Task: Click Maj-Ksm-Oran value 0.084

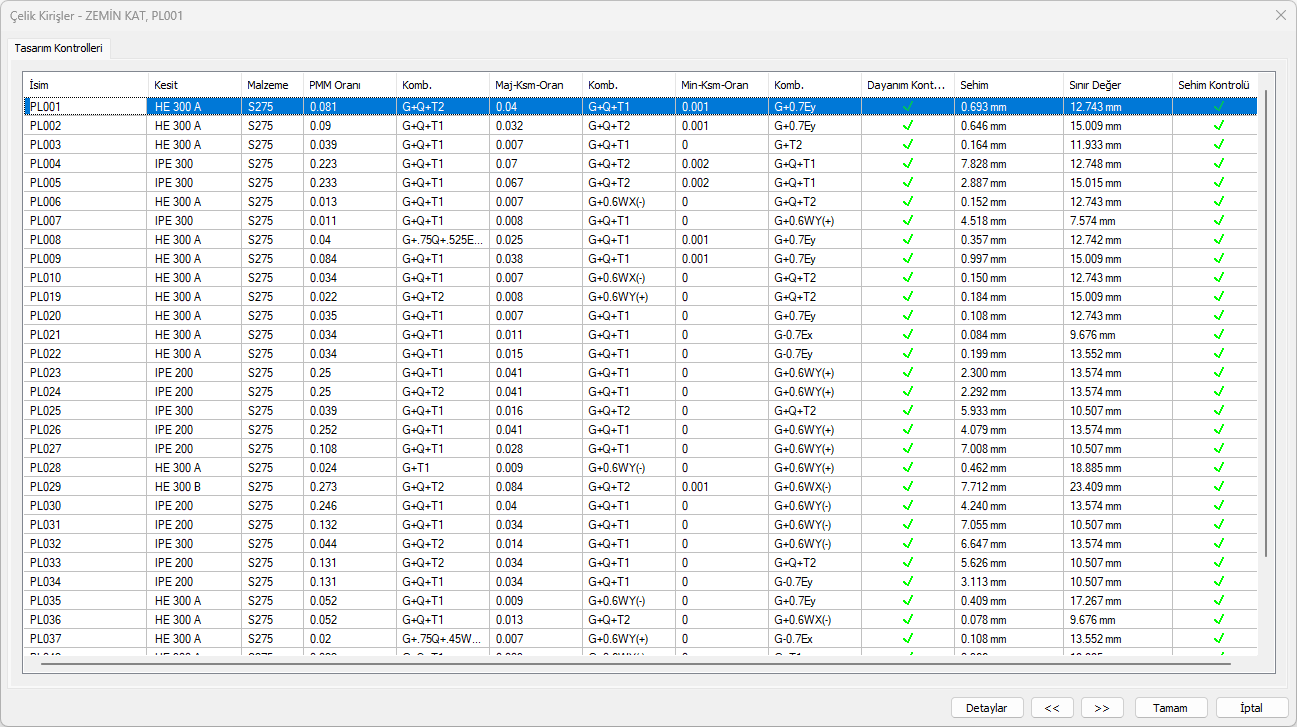Action: tap(536, 486)
